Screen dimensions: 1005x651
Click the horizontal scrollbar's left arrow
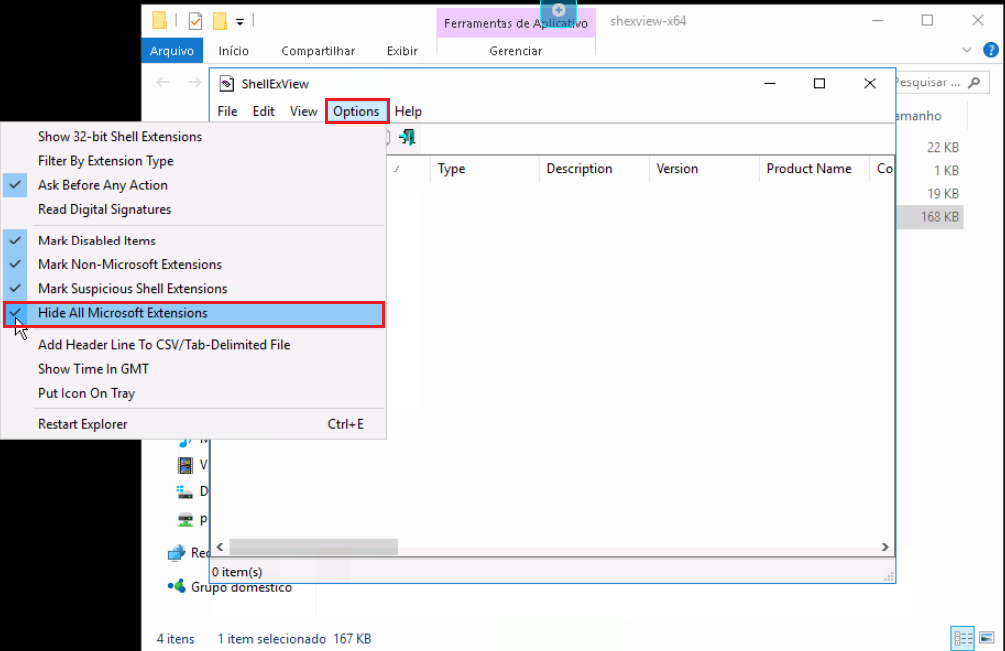coord(220,547)
